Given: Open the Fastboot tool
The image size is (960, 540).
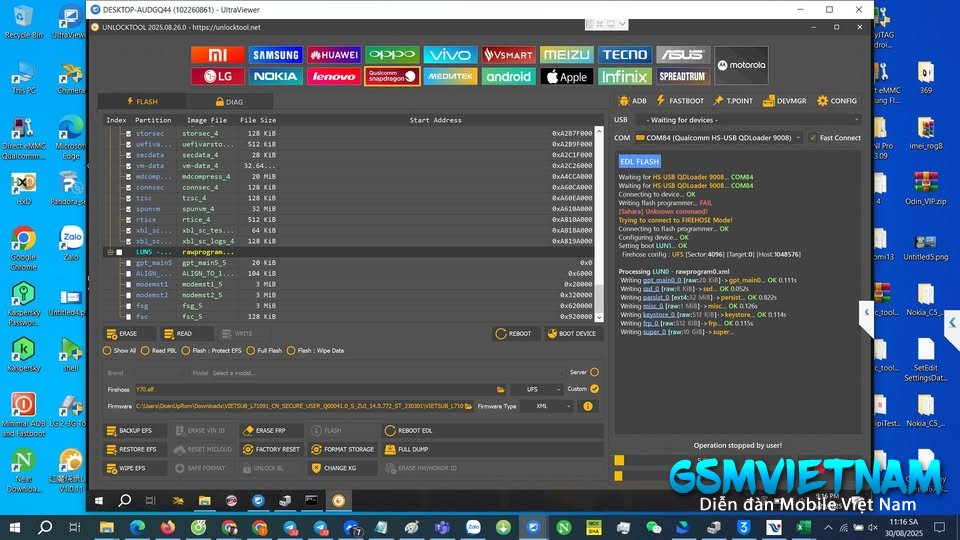Looking at the screenshot, I should coord(680,101).
